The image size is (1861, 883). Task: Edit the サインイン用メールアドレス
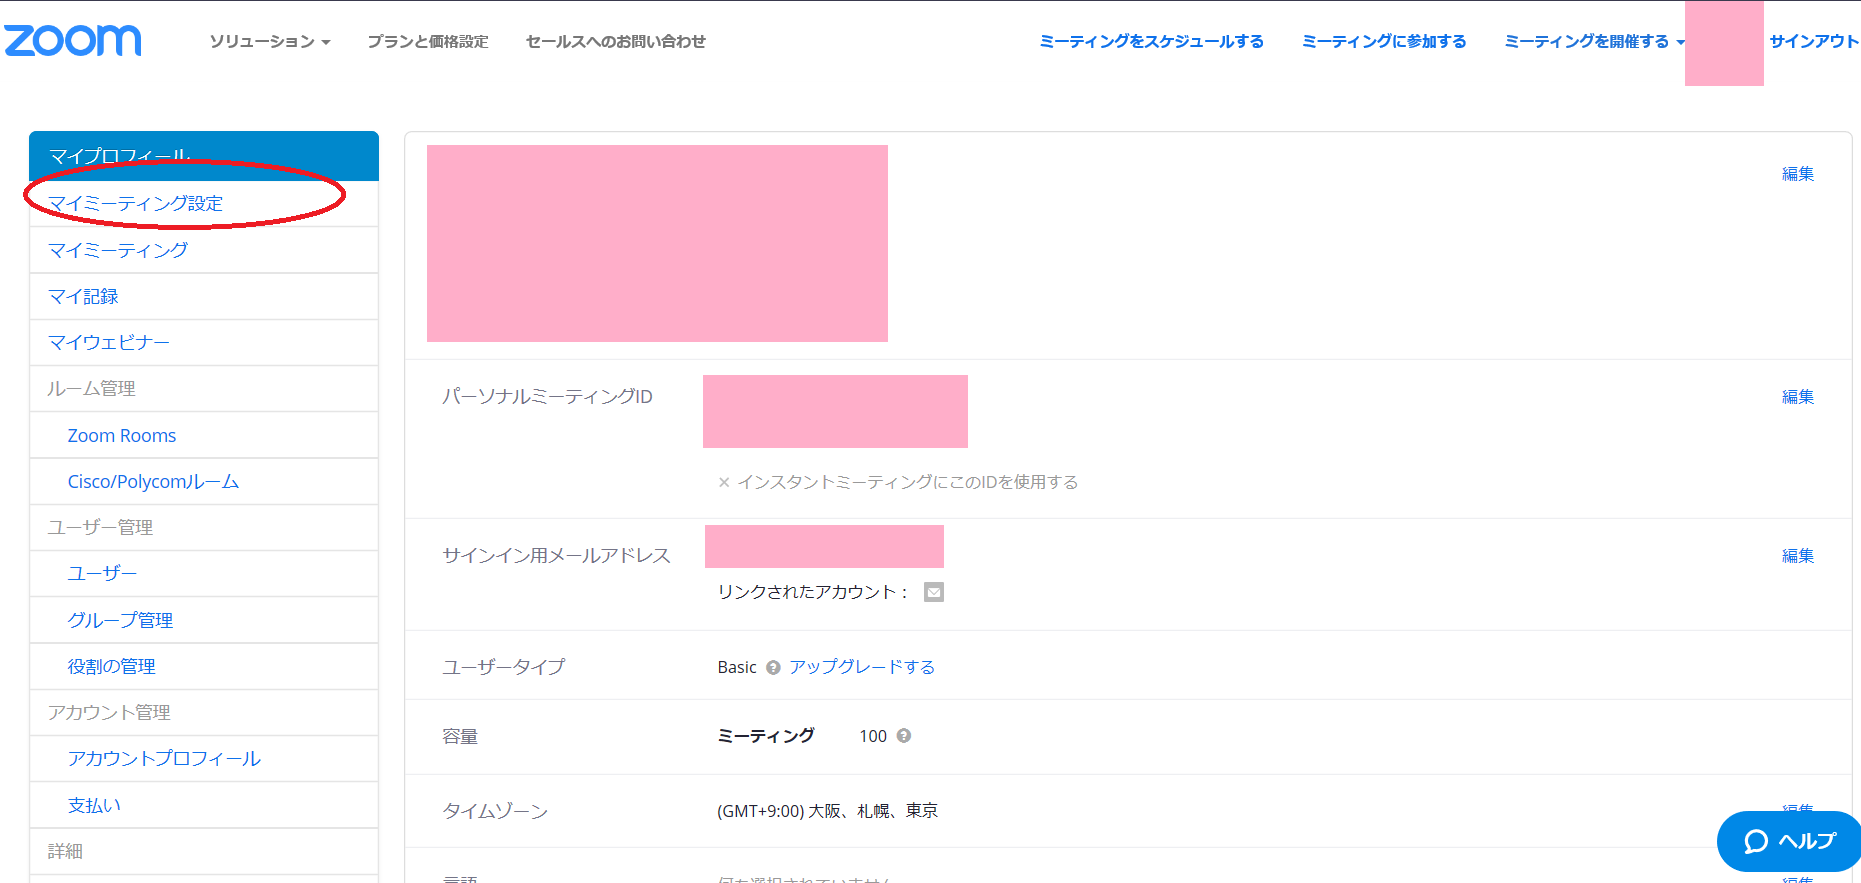[1797, 556]
